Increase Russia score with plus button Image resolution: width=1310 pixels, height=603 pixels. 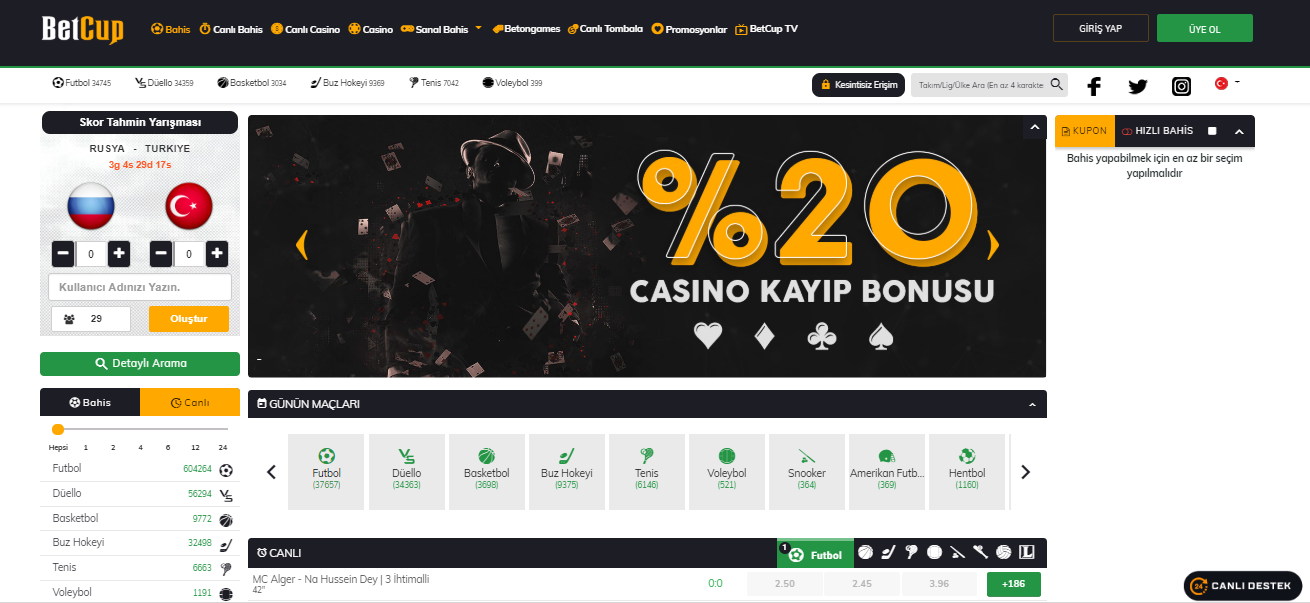point(118,254)
